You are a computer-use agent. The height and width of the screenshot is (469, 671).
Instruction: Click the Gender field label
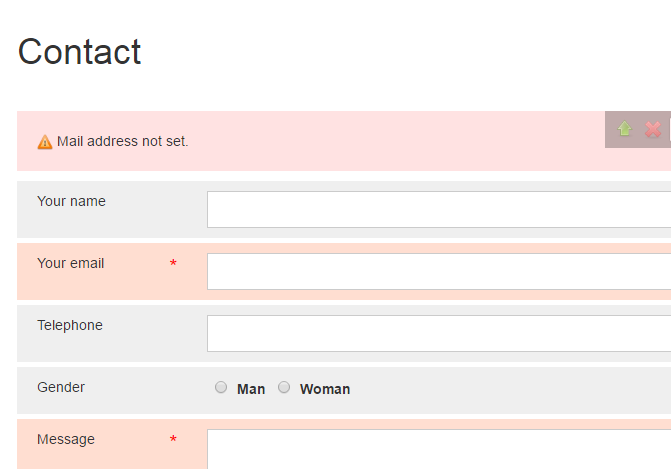pos(61,387)
